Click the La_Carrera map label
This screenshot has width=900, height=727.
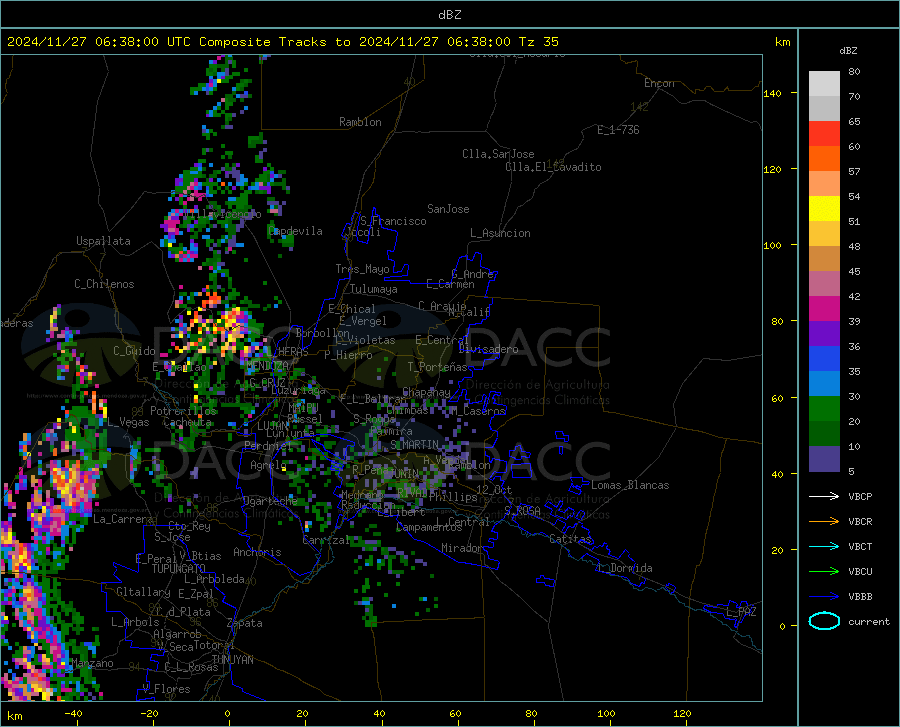pos(123,519)
